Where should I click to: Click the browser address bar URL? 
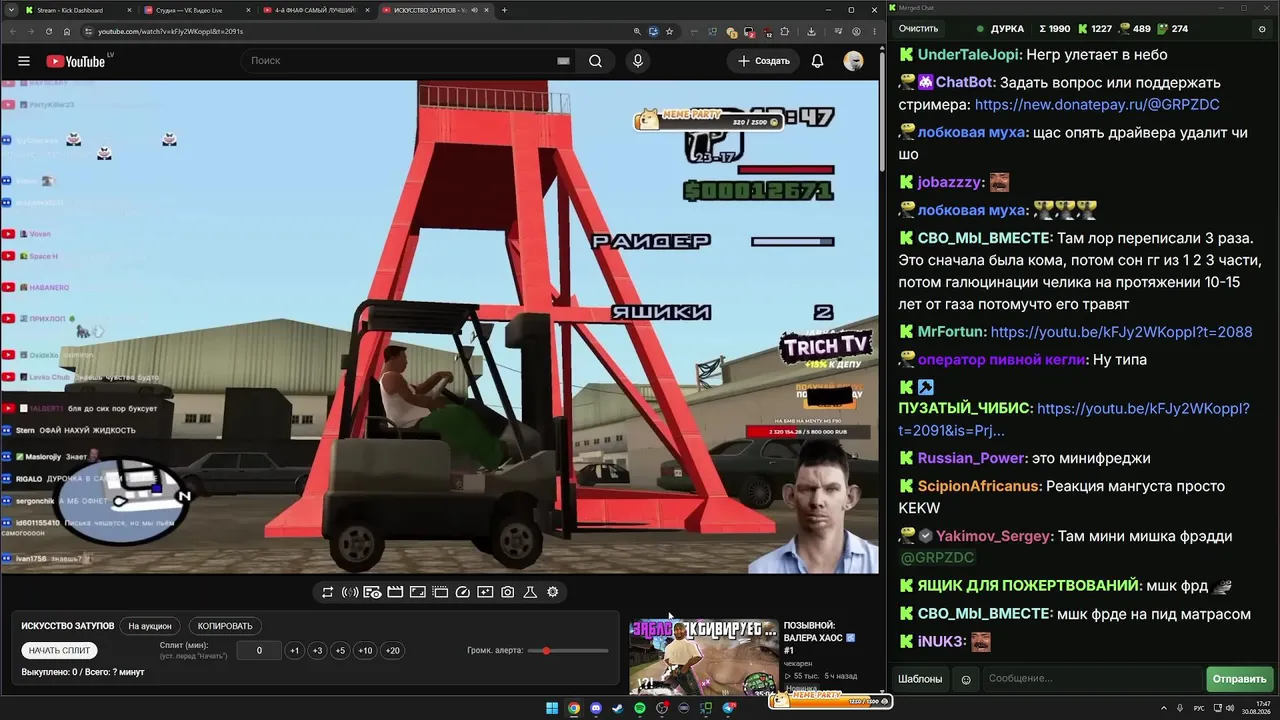[170, 31]
